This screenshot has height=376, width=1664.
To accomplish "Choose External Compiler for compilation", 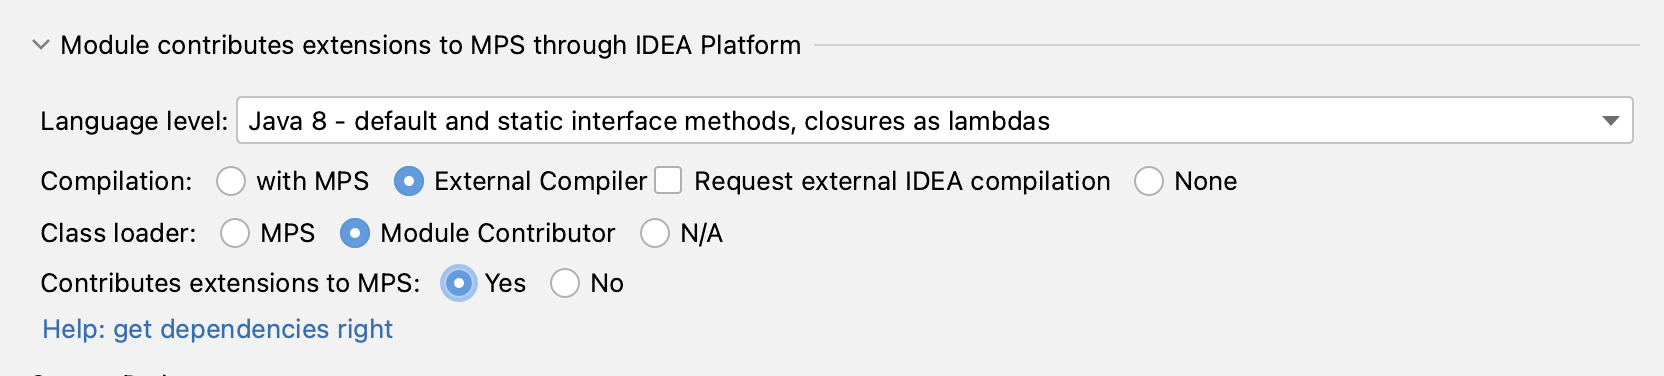I will 408,181.
